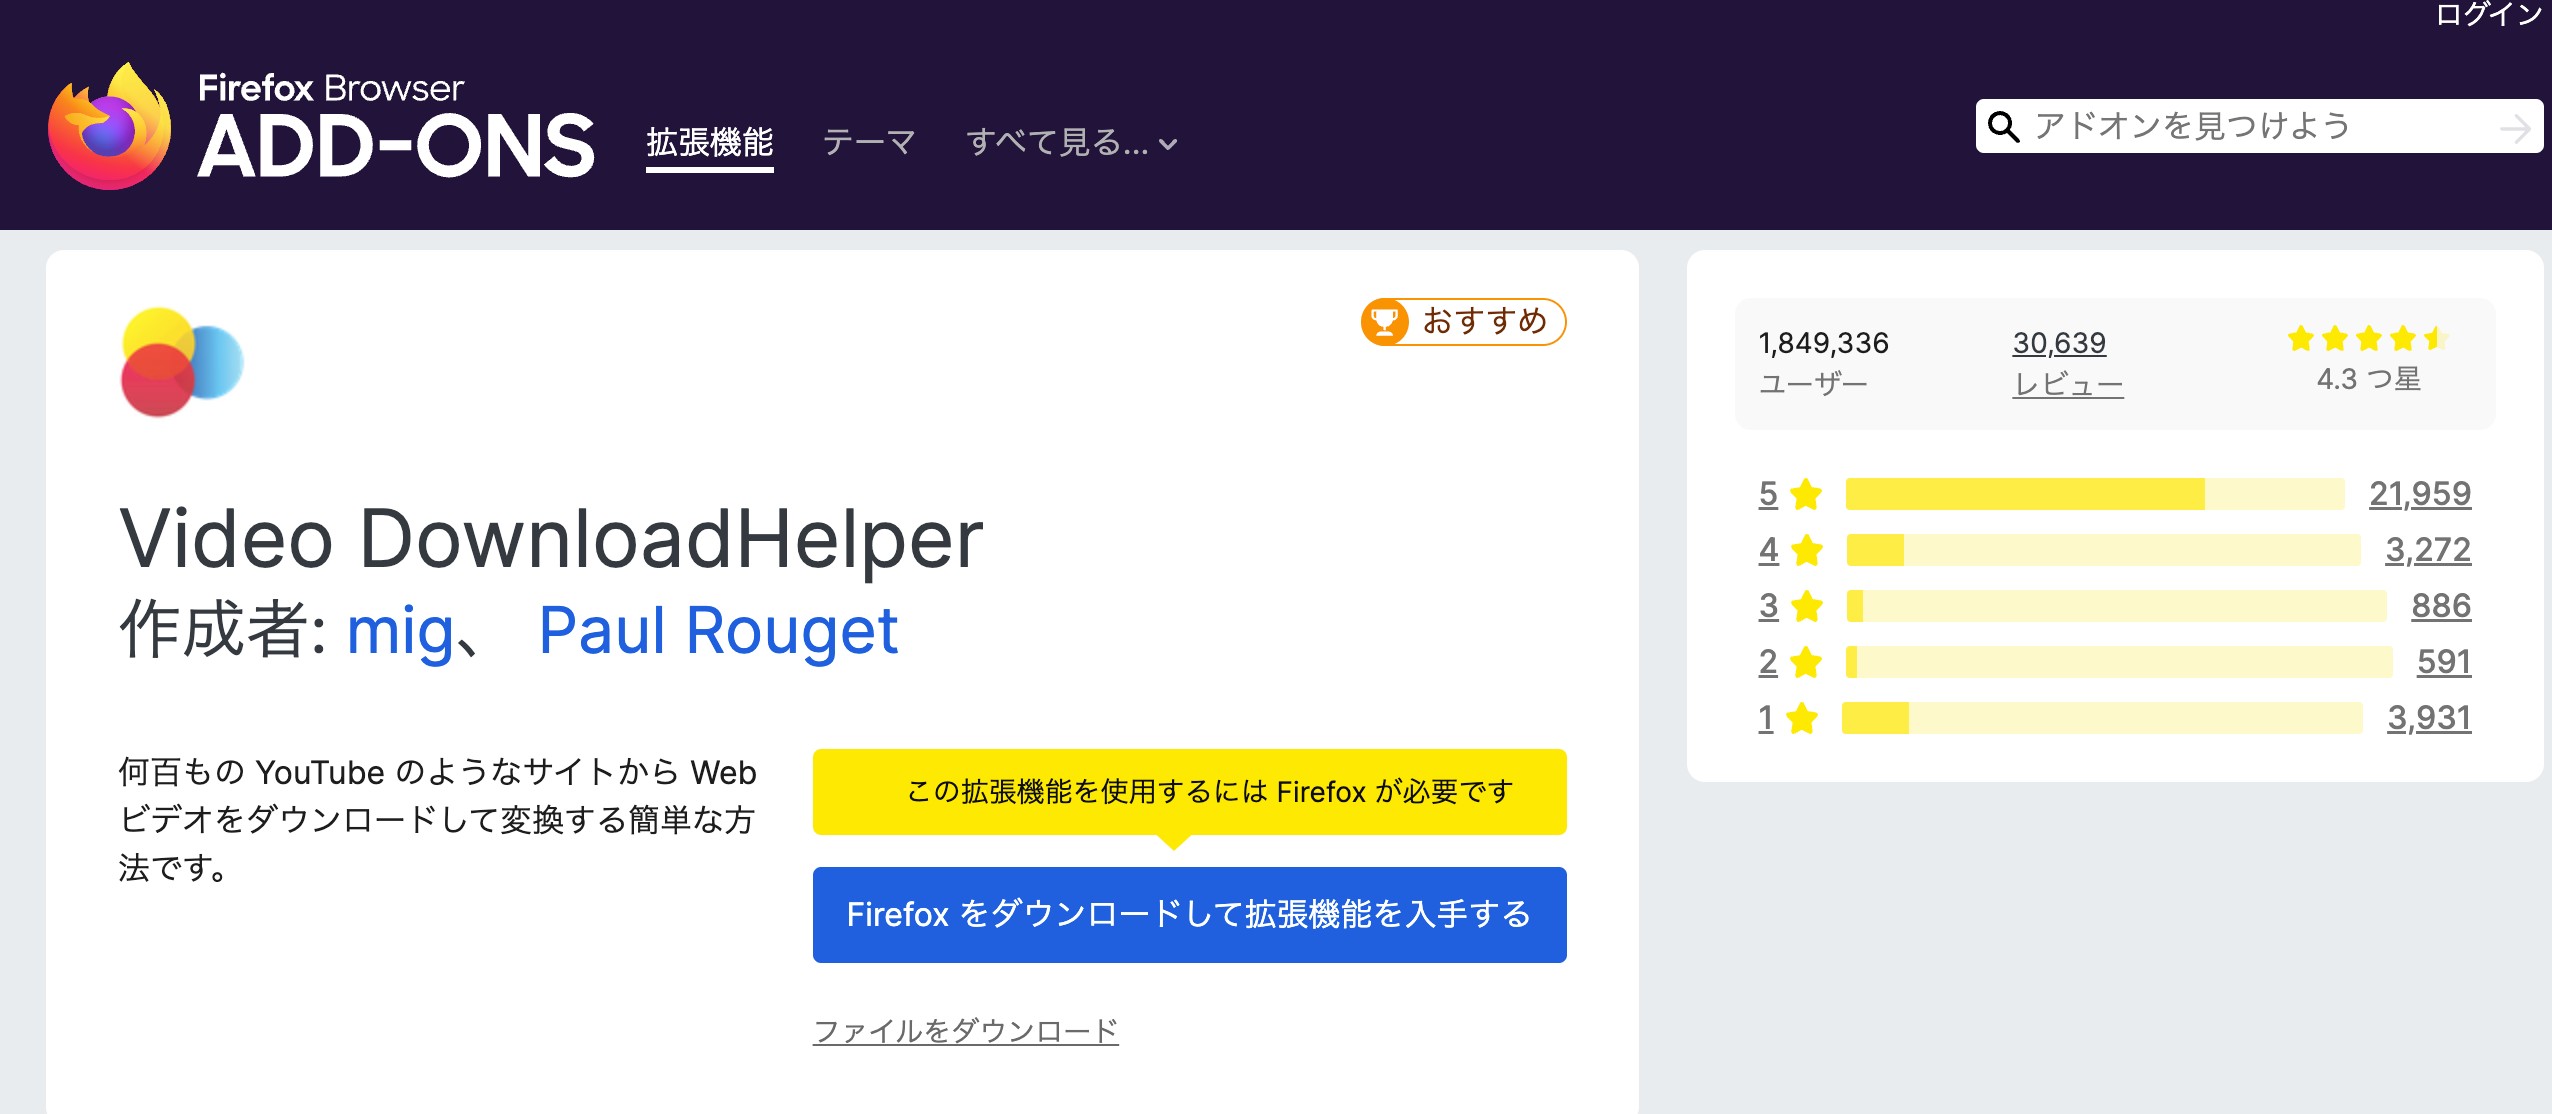Click the 4.3 つ星 rating text
The image size is (2552, 1114).
tap(2369, 380)
